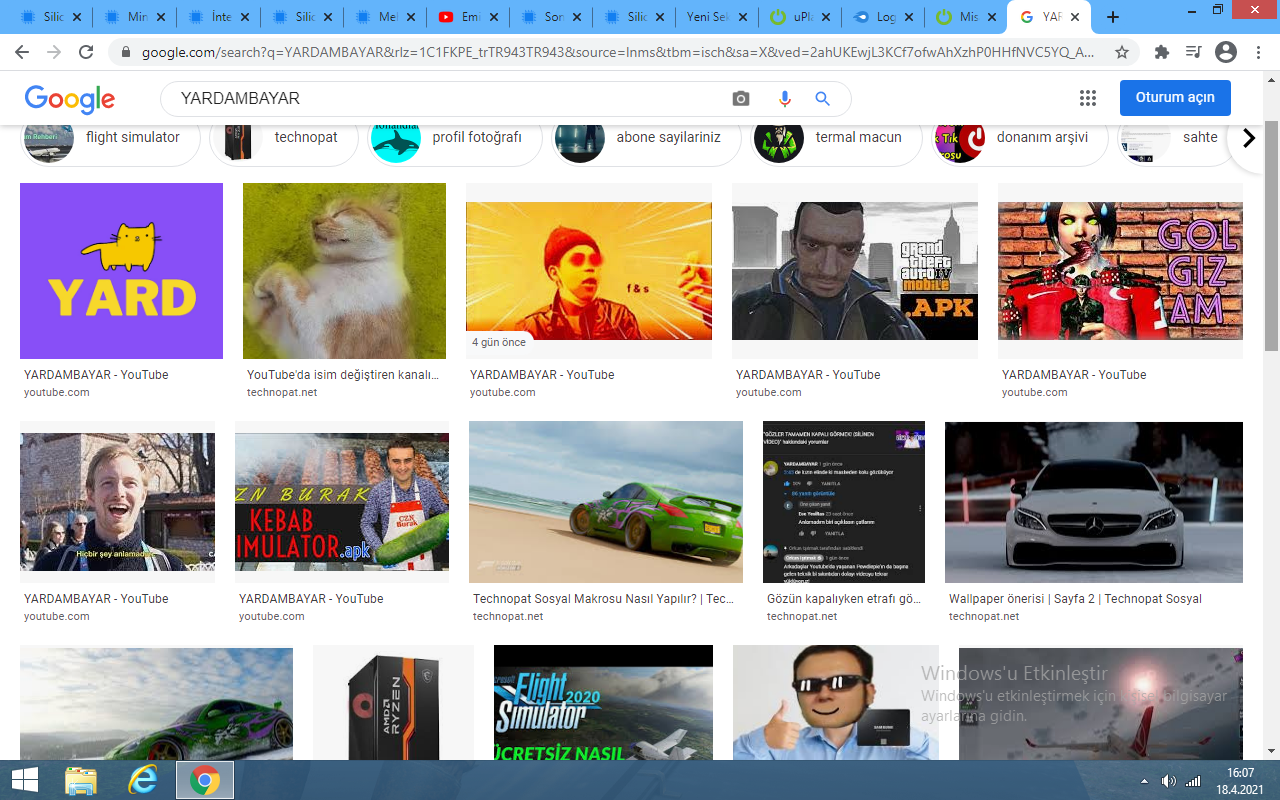Open the Chrome three-dot menu
1280x800 pixels.
click(x=1259, y=52)
